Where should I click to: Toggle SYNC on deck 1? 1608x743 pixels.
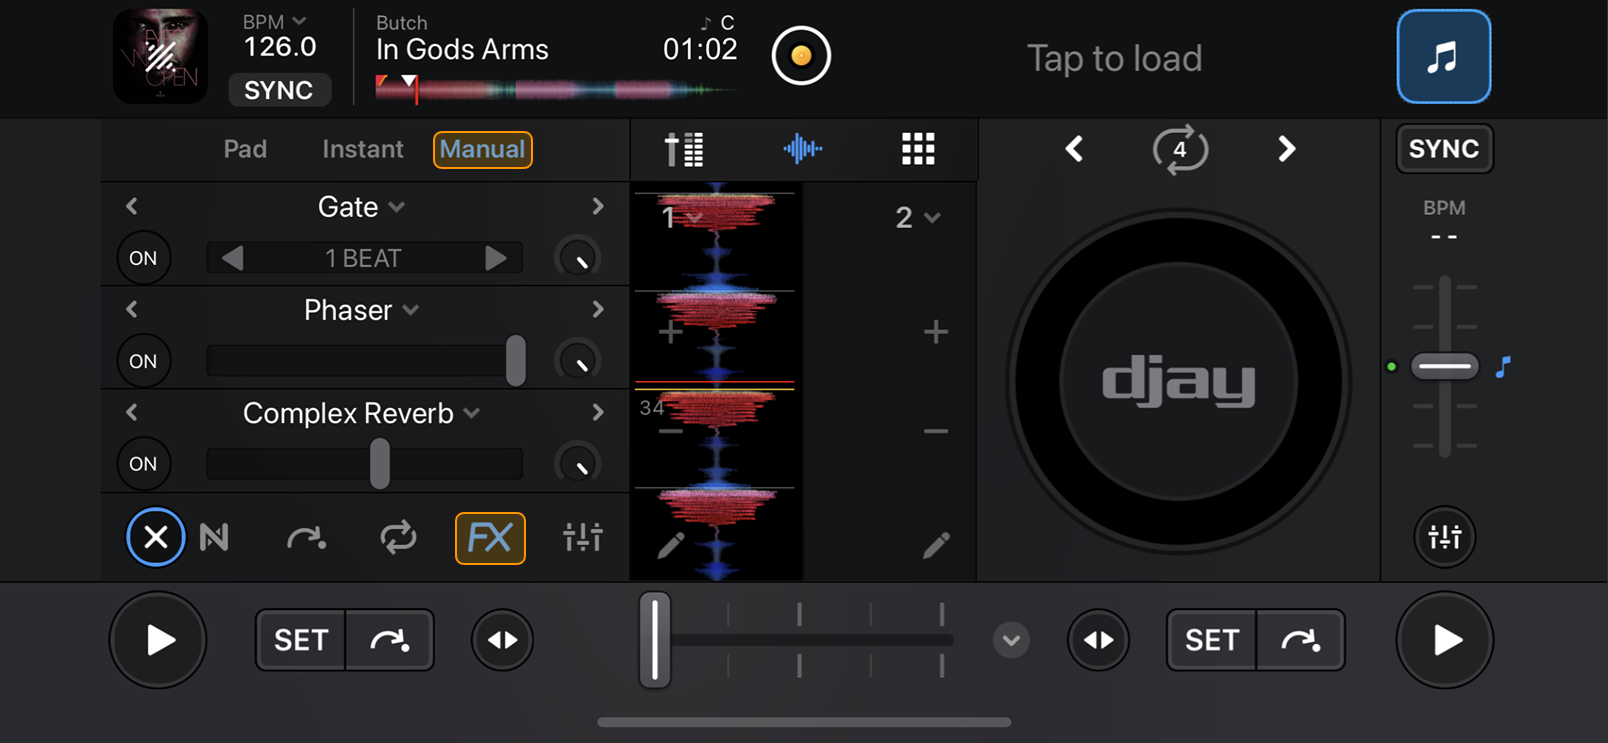[x=279, y=90]
